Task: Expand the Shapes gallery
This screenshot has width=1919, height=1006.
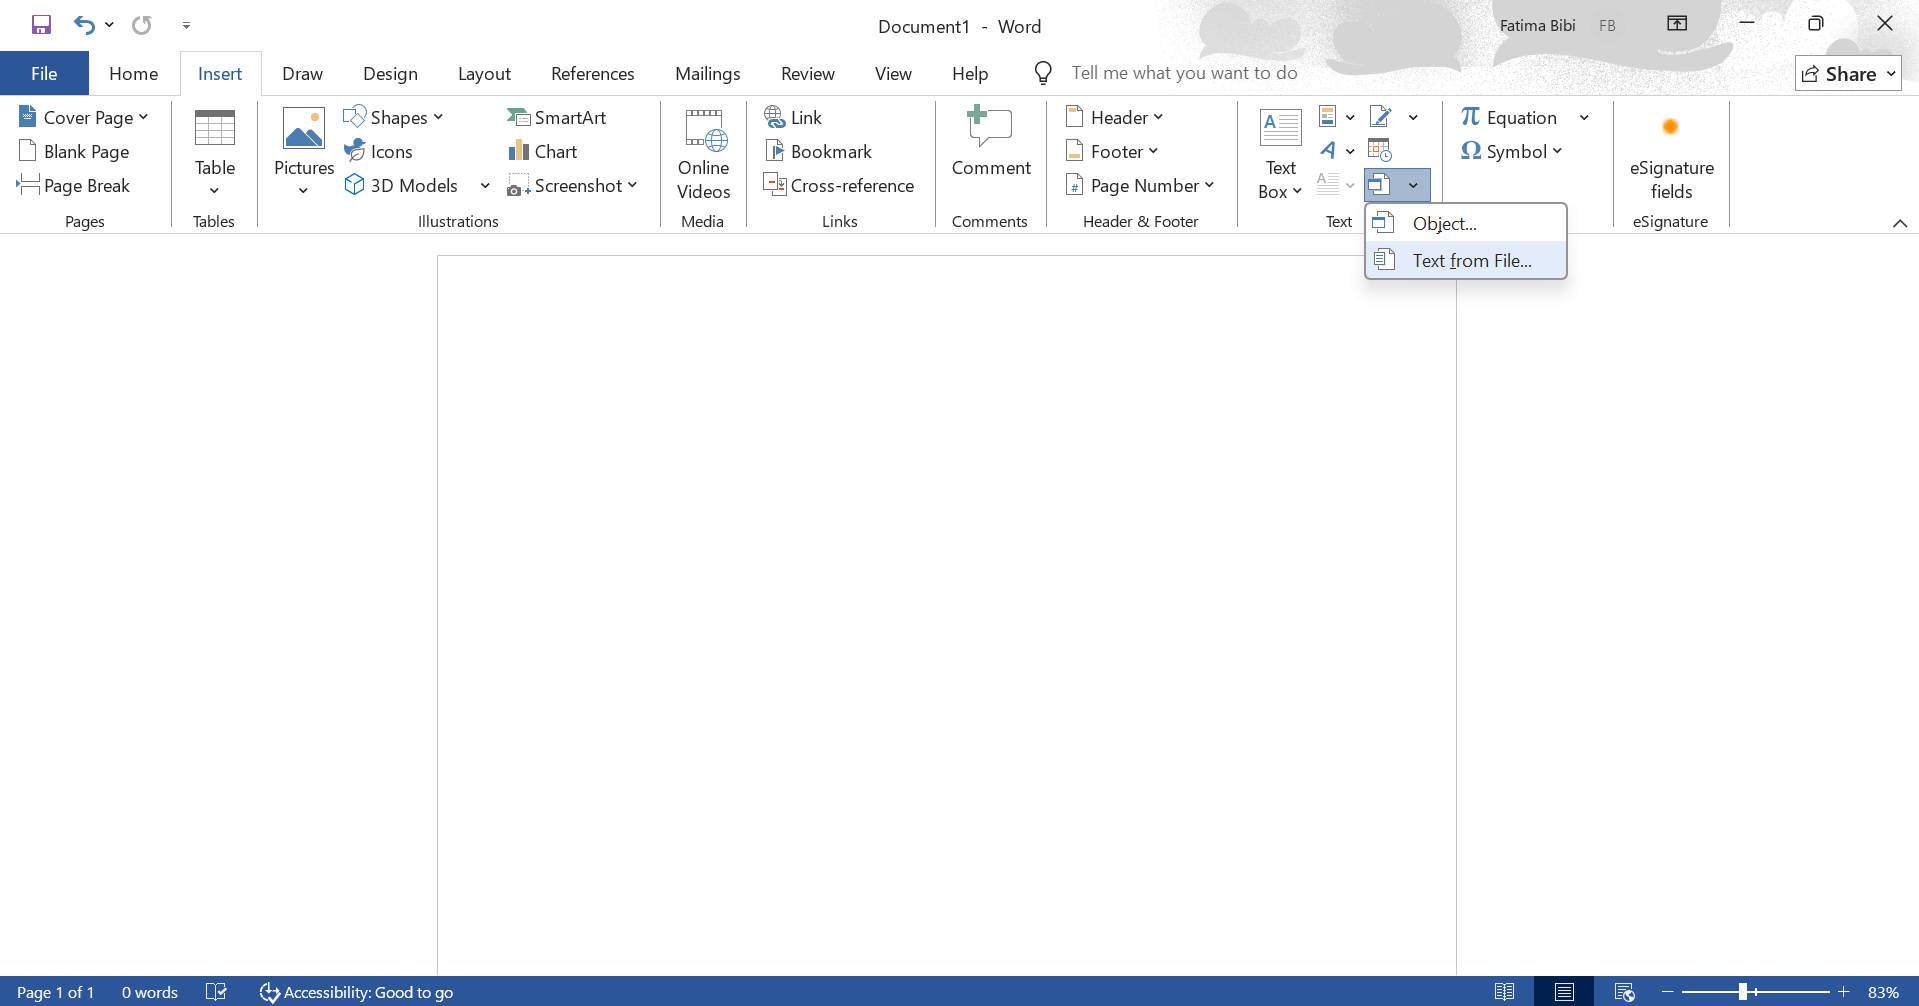Action: pos(393,117)
